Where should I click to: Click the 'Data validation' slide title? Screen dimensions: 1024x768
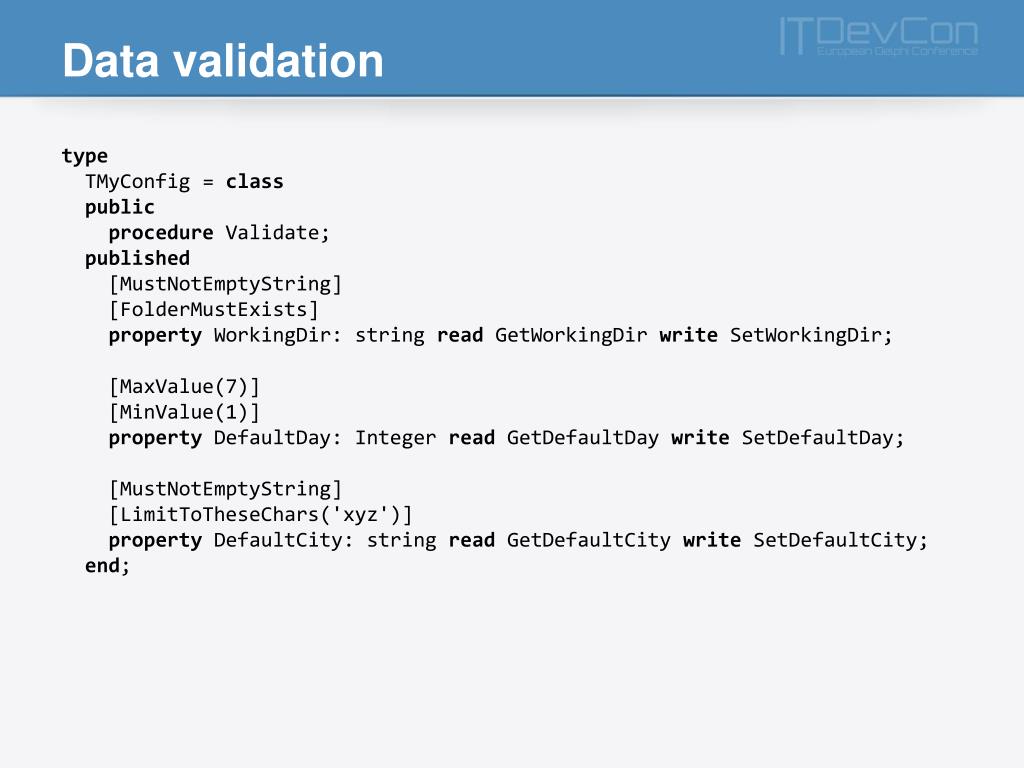223,61
